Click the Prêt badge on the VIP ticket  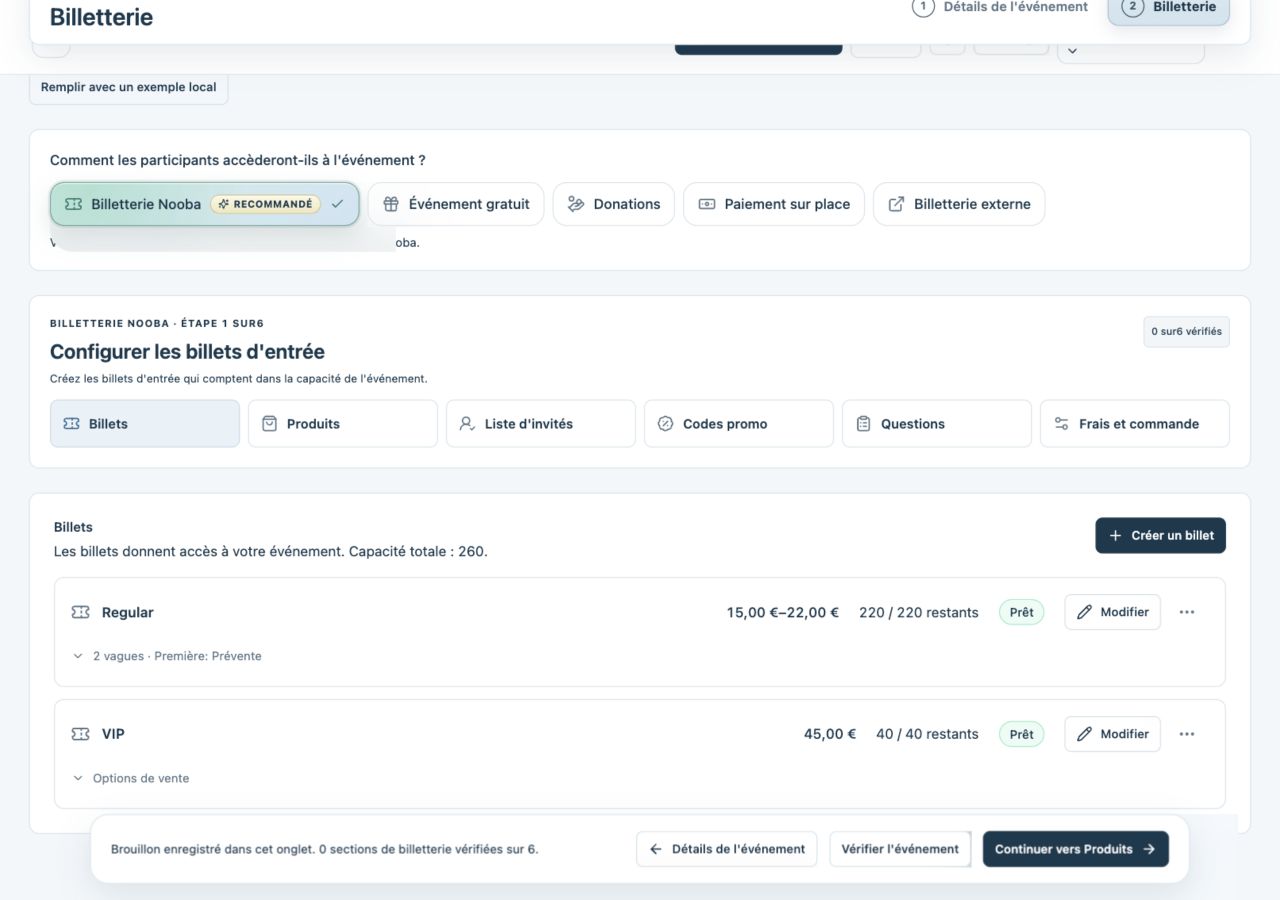pyautogui.click(x=1021, y=734)
